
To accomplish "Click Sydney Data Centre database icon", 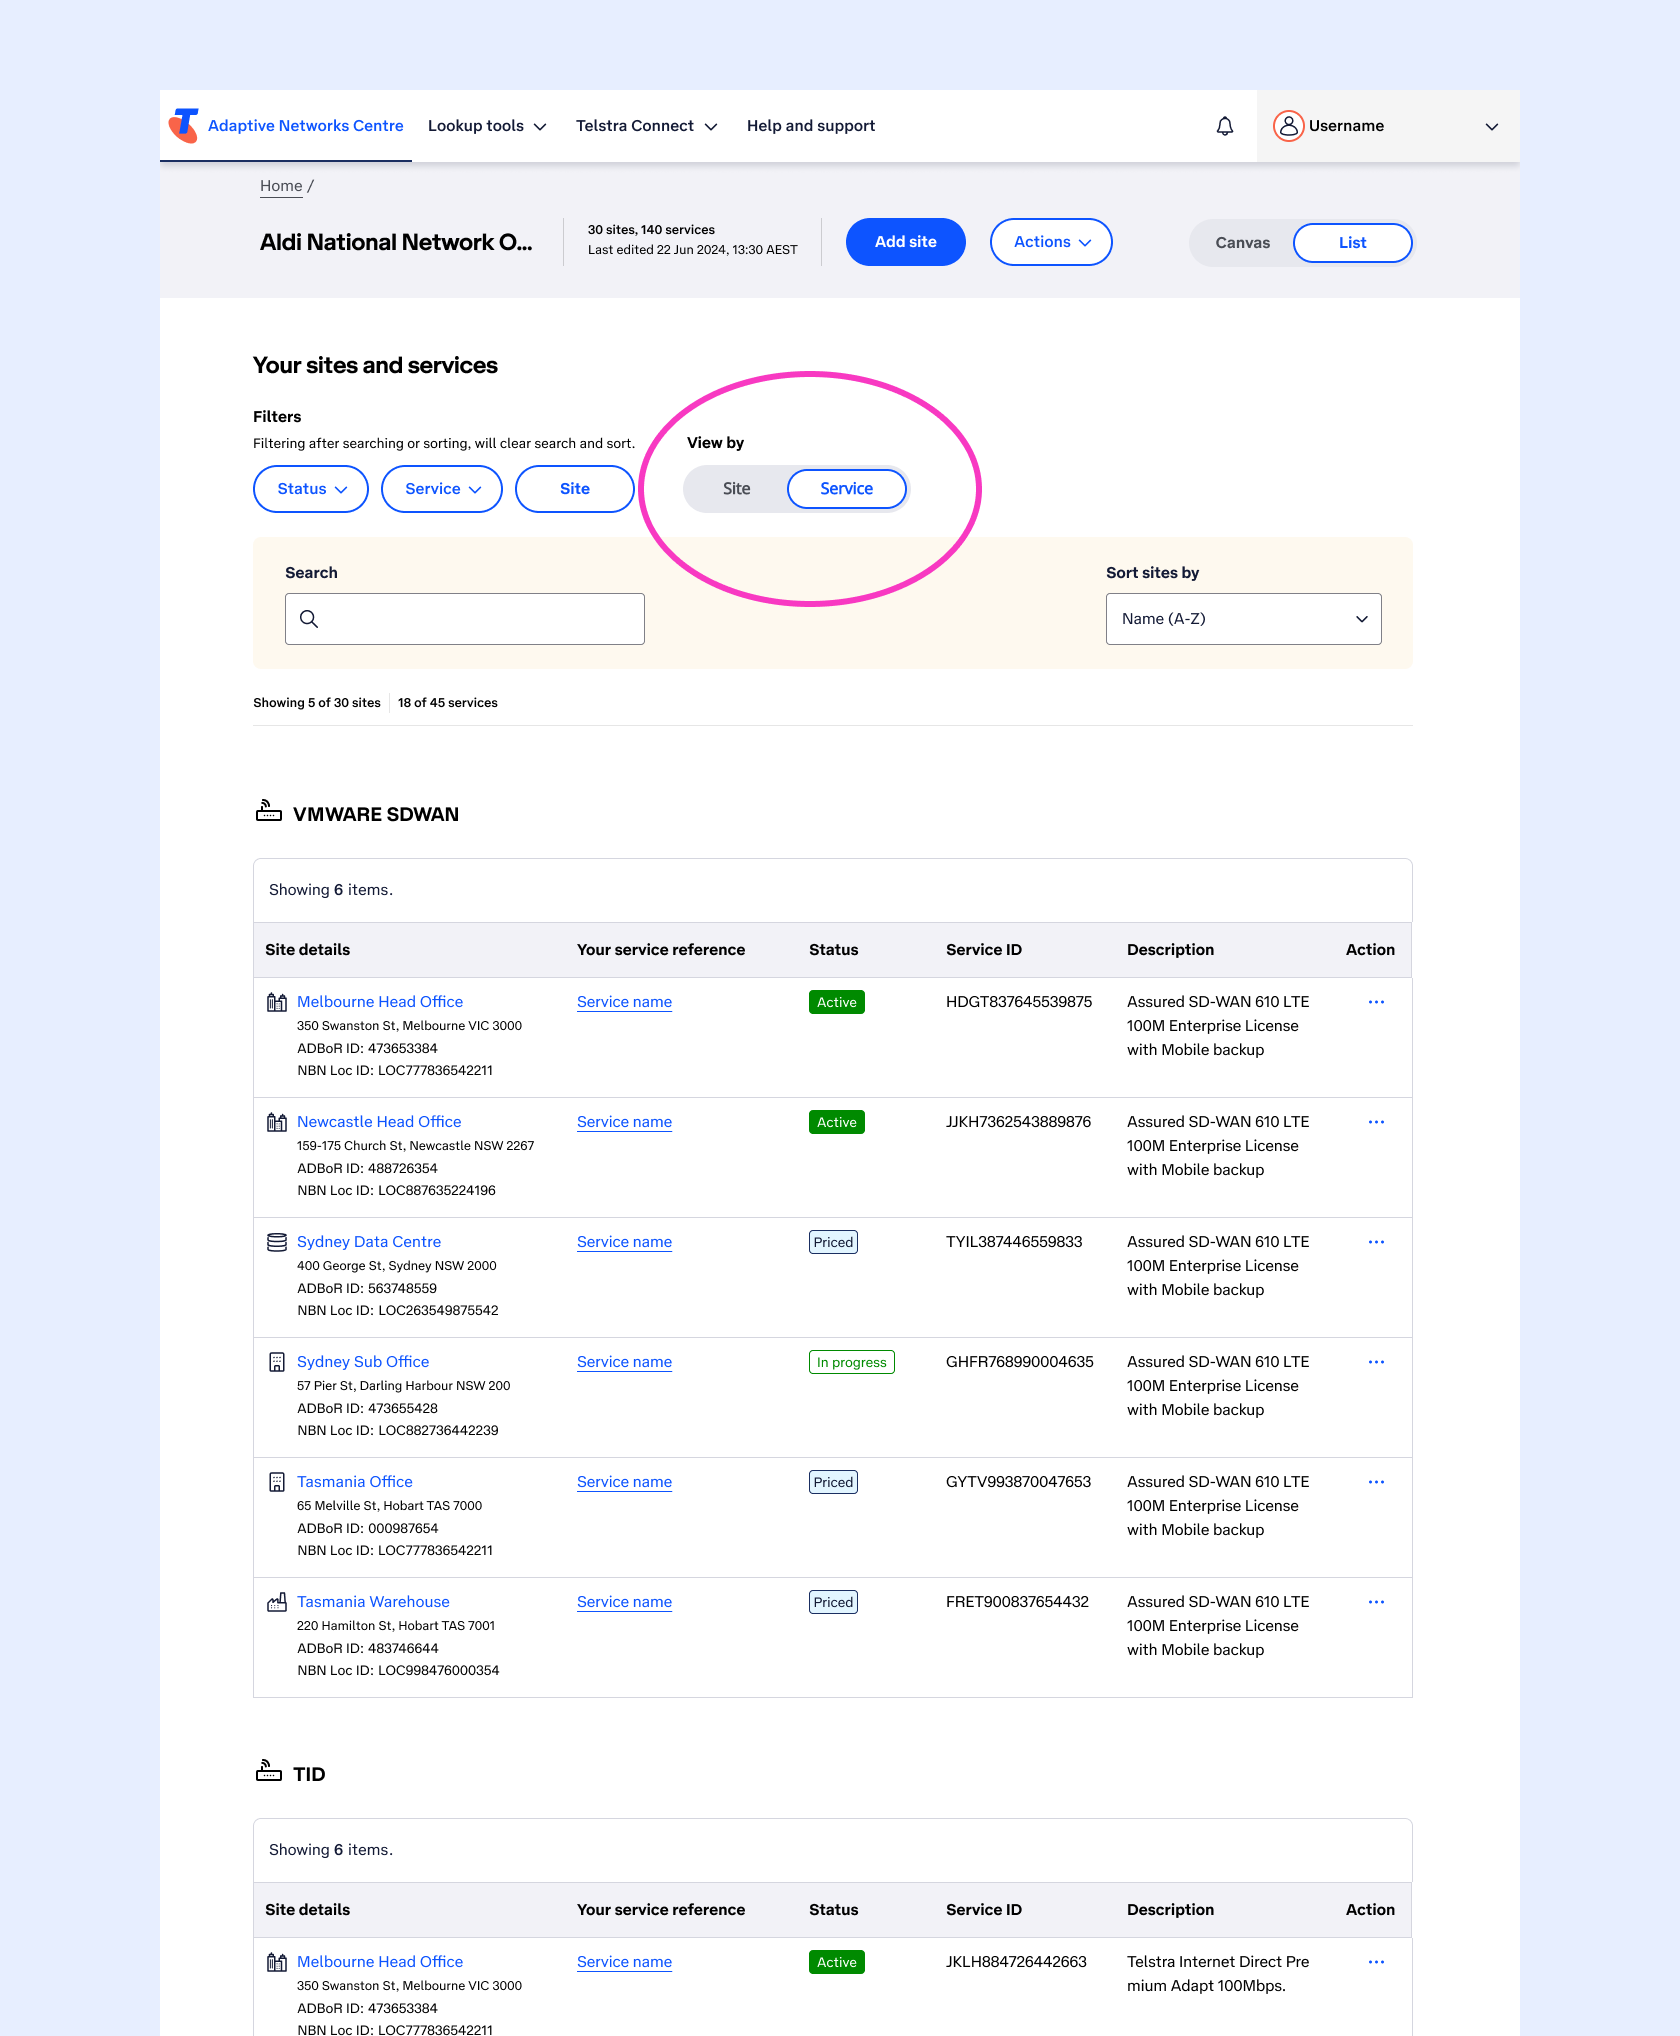I will pos(277,1242).
